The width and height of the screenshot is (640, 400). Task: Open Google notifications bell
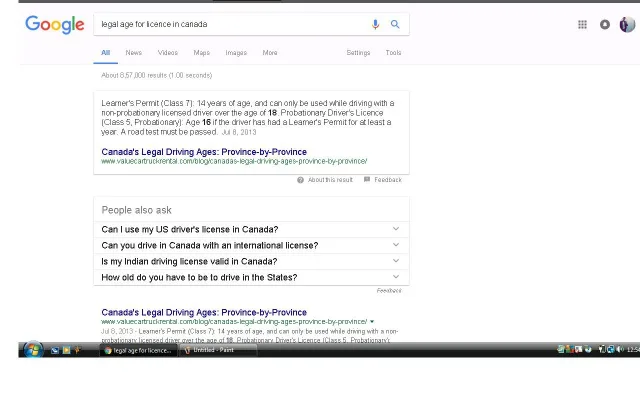click(x=605, y=24)
